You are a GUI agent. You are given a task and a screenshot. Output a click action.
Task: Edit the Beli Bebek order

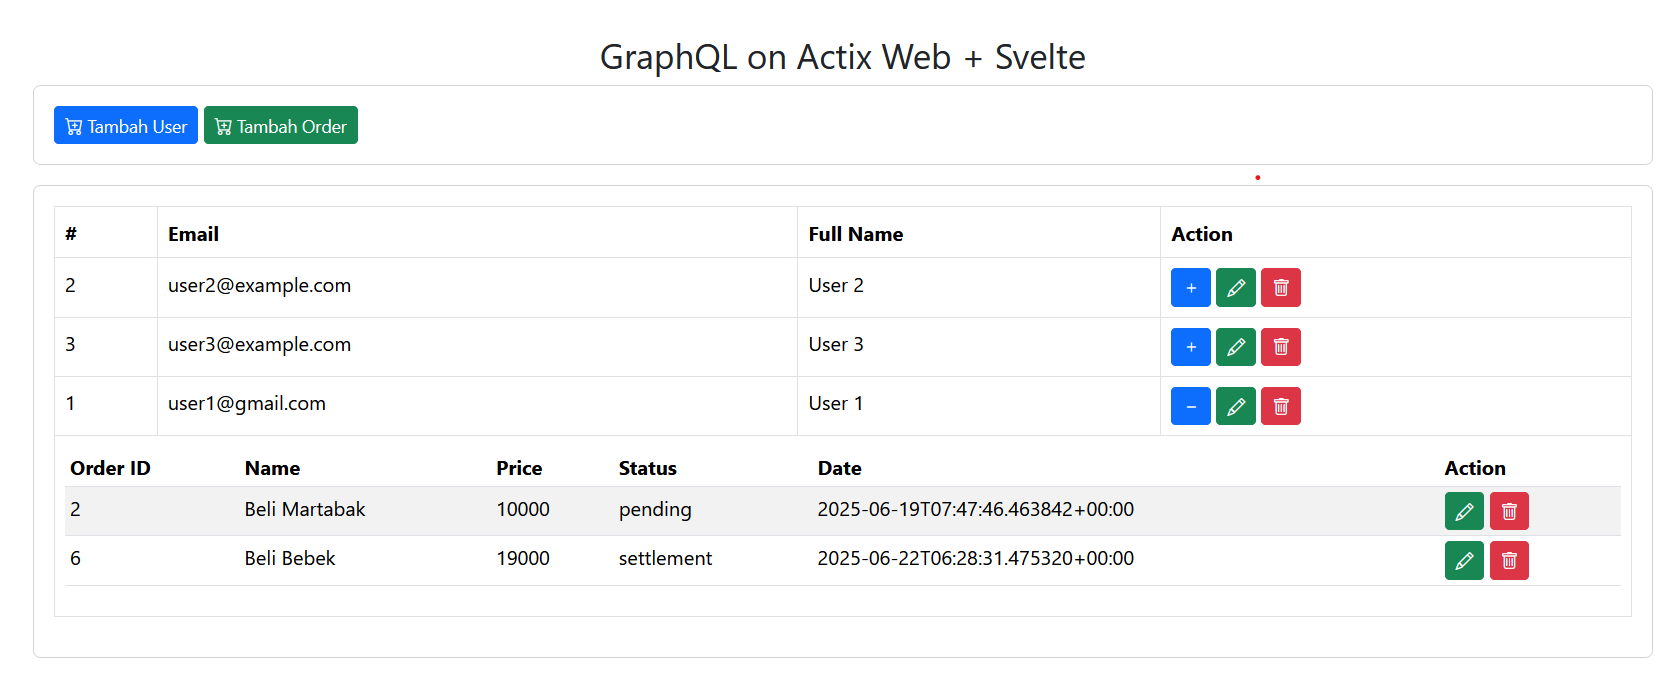pos(1464,561)
